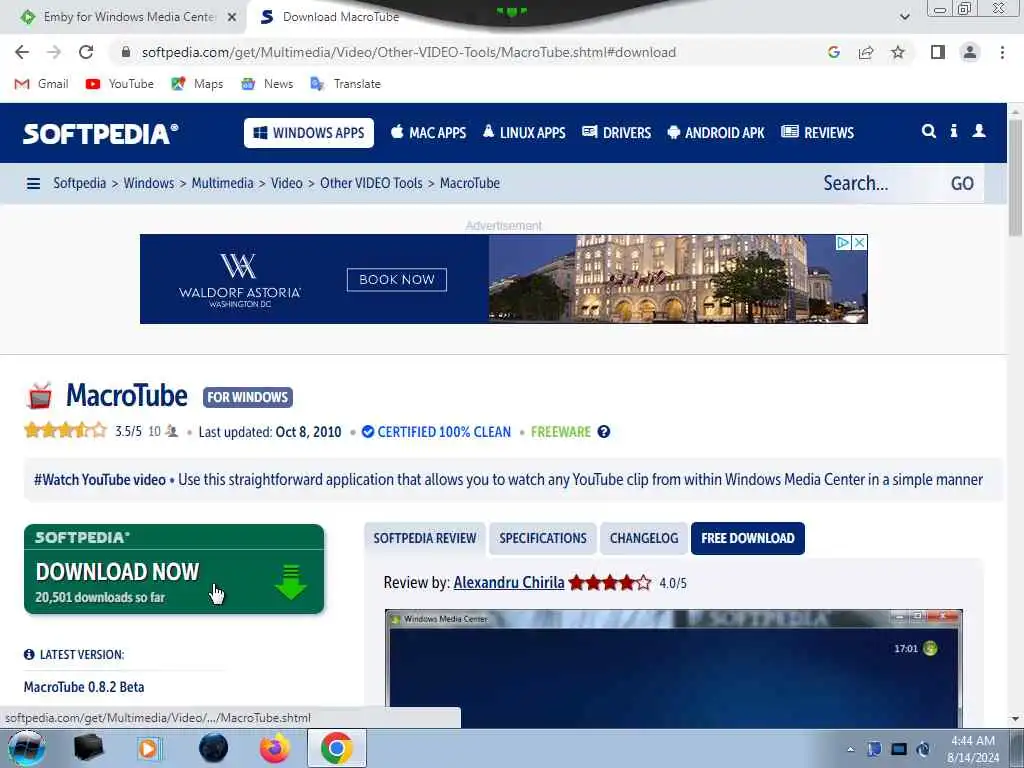Click the user ratings star row
Image resolution: width=1024 pixels, height=768 pixels.
pyautogui.click(x=65, y=430)
